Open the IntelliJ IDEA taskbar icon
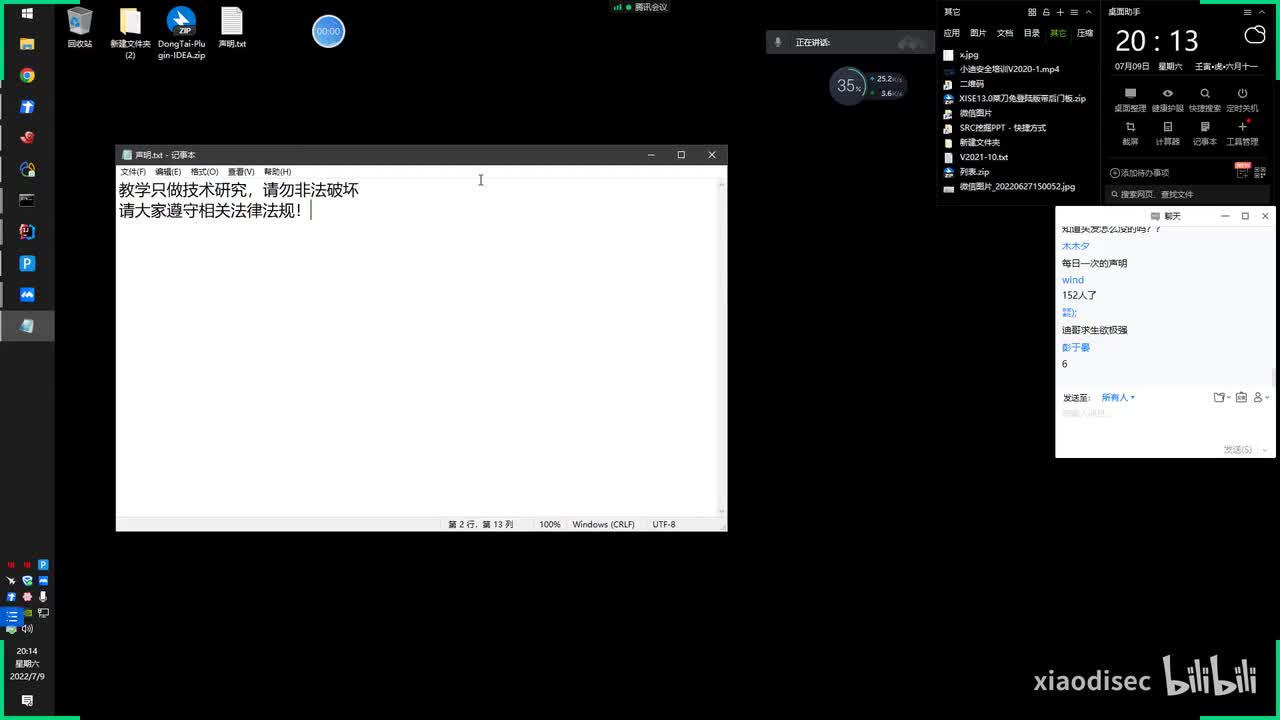This screenshot has height=720, width=1280. 27,232
